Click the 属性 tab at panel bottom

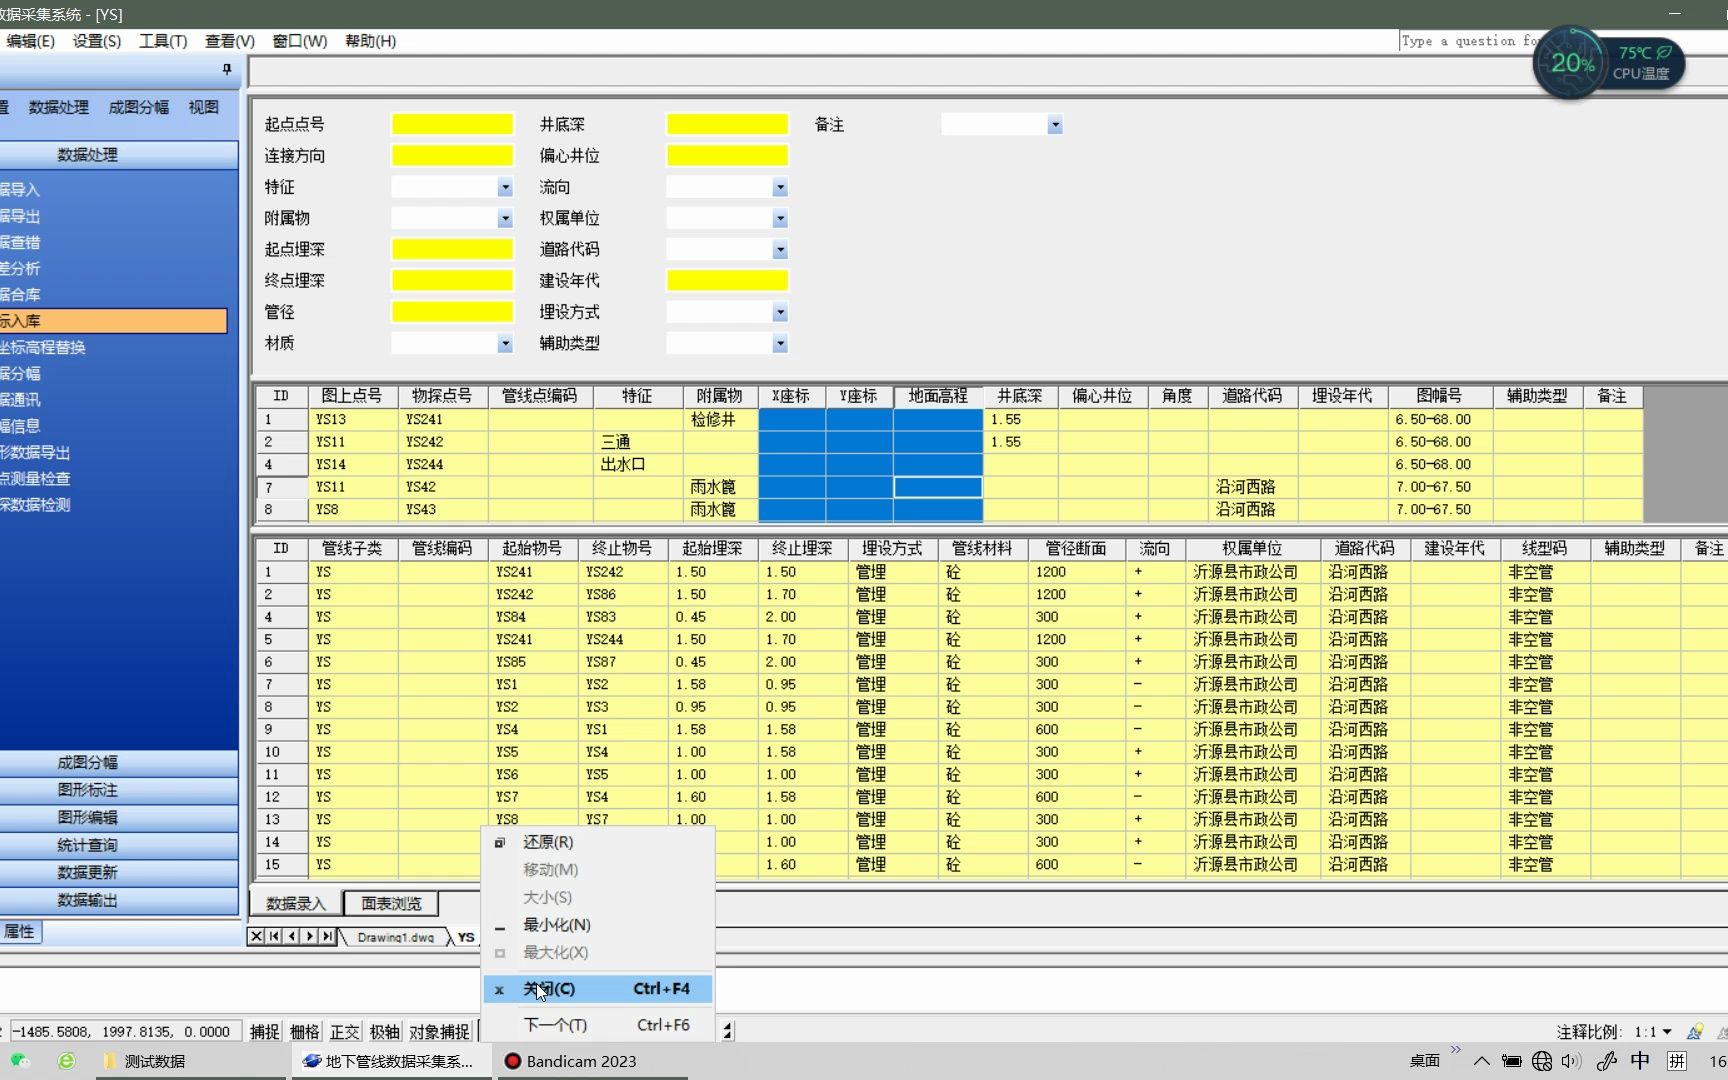coord(20,932)
